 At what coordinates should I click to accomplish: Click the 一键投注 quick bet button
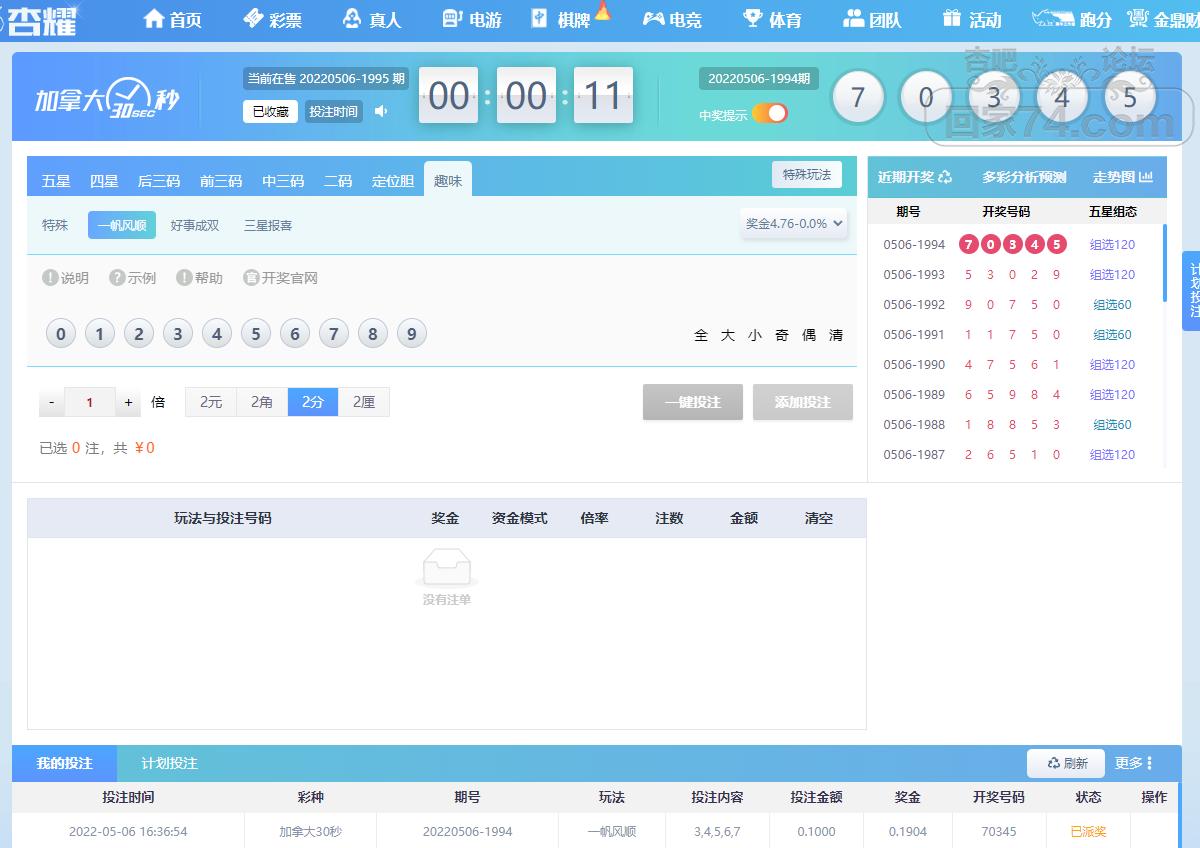[x=693, y=402]
